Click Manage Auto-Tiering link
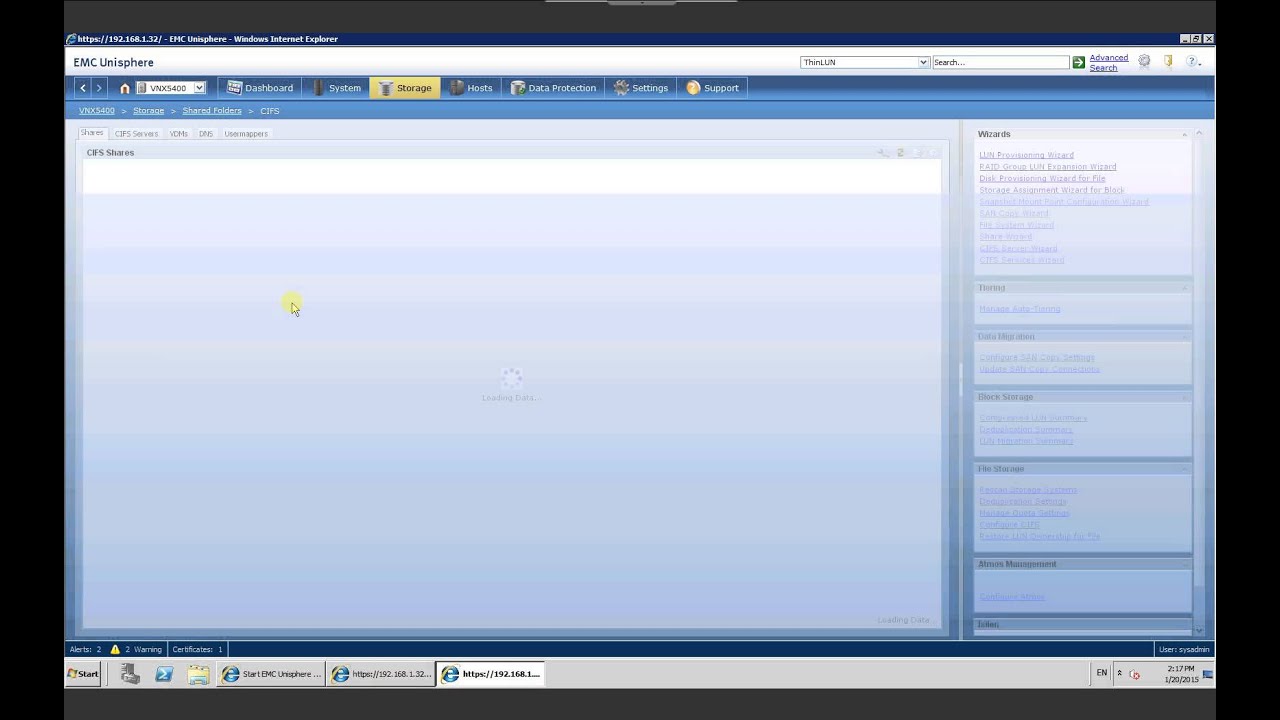This screenshot has width=1280, height=720. click(1019, 309)
